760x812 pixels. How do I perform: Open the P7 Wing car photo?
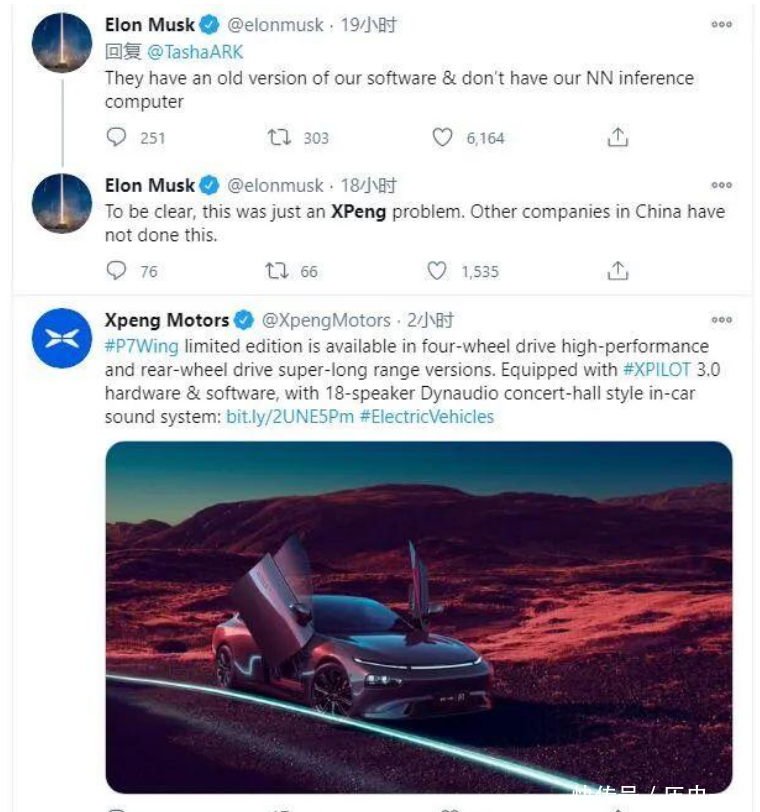pos(418,615)
